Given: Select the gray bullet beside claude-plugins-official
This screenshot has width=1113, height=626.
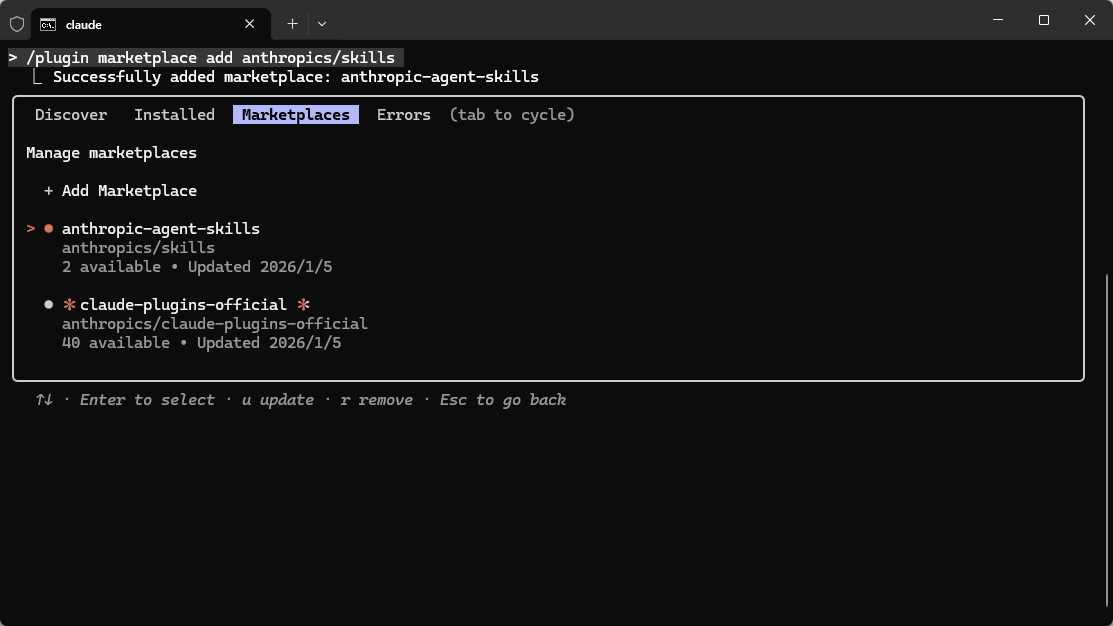Looking at the screenshot, I should click(x=48, y=305).
